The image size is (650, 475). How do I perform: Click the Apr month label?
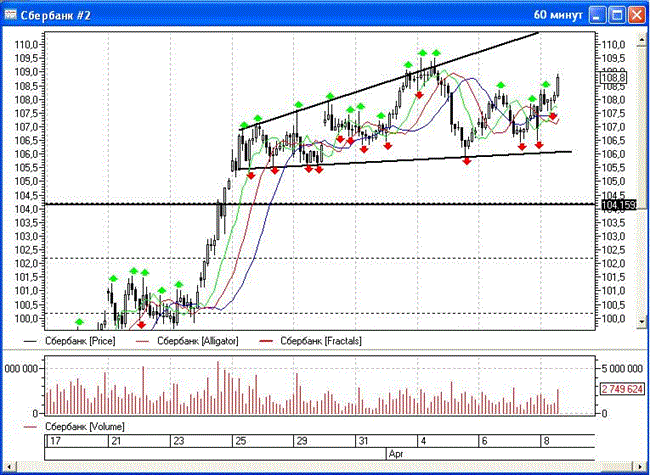point(396,454)
